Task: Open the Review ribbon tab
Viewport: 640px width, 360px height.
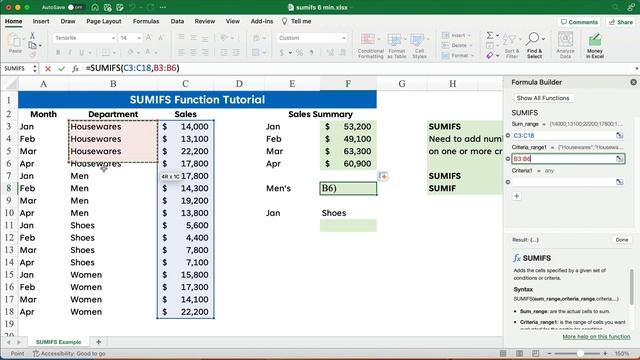Action: (x=204, y=21)
